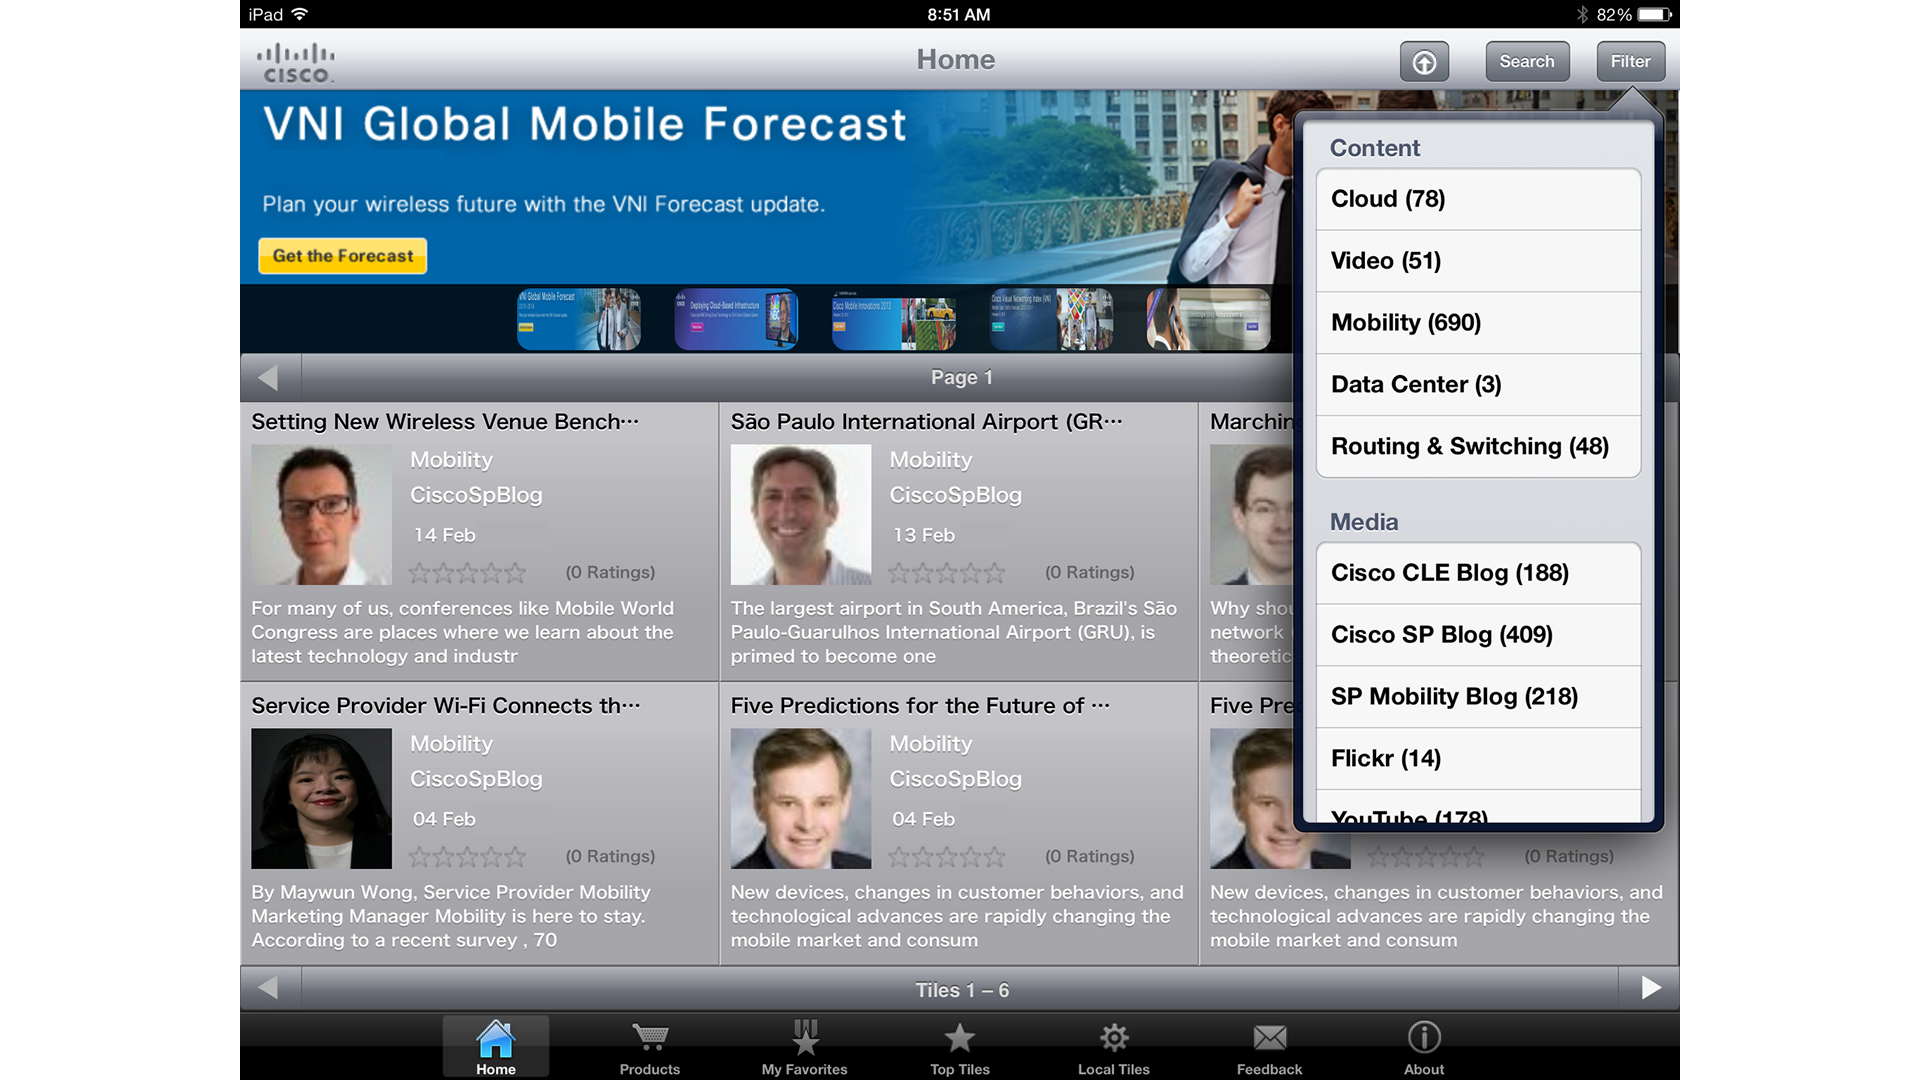Filter by Mobility (690)
This screenshot has width=1920, height=1080.
tap(1478, 323)
